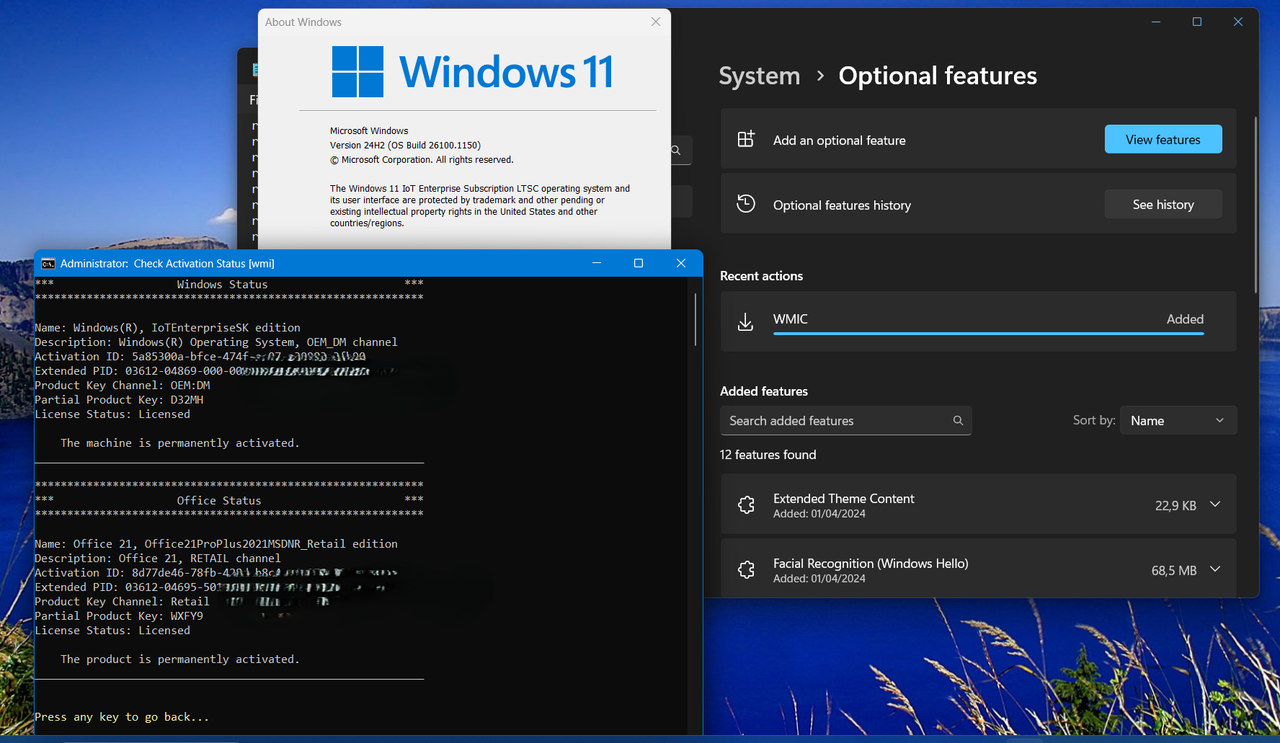The image size is (1280, 743).
Task: Click "Press any key to go back..." line
Action: pyautogui.click(x=122, y=717)
